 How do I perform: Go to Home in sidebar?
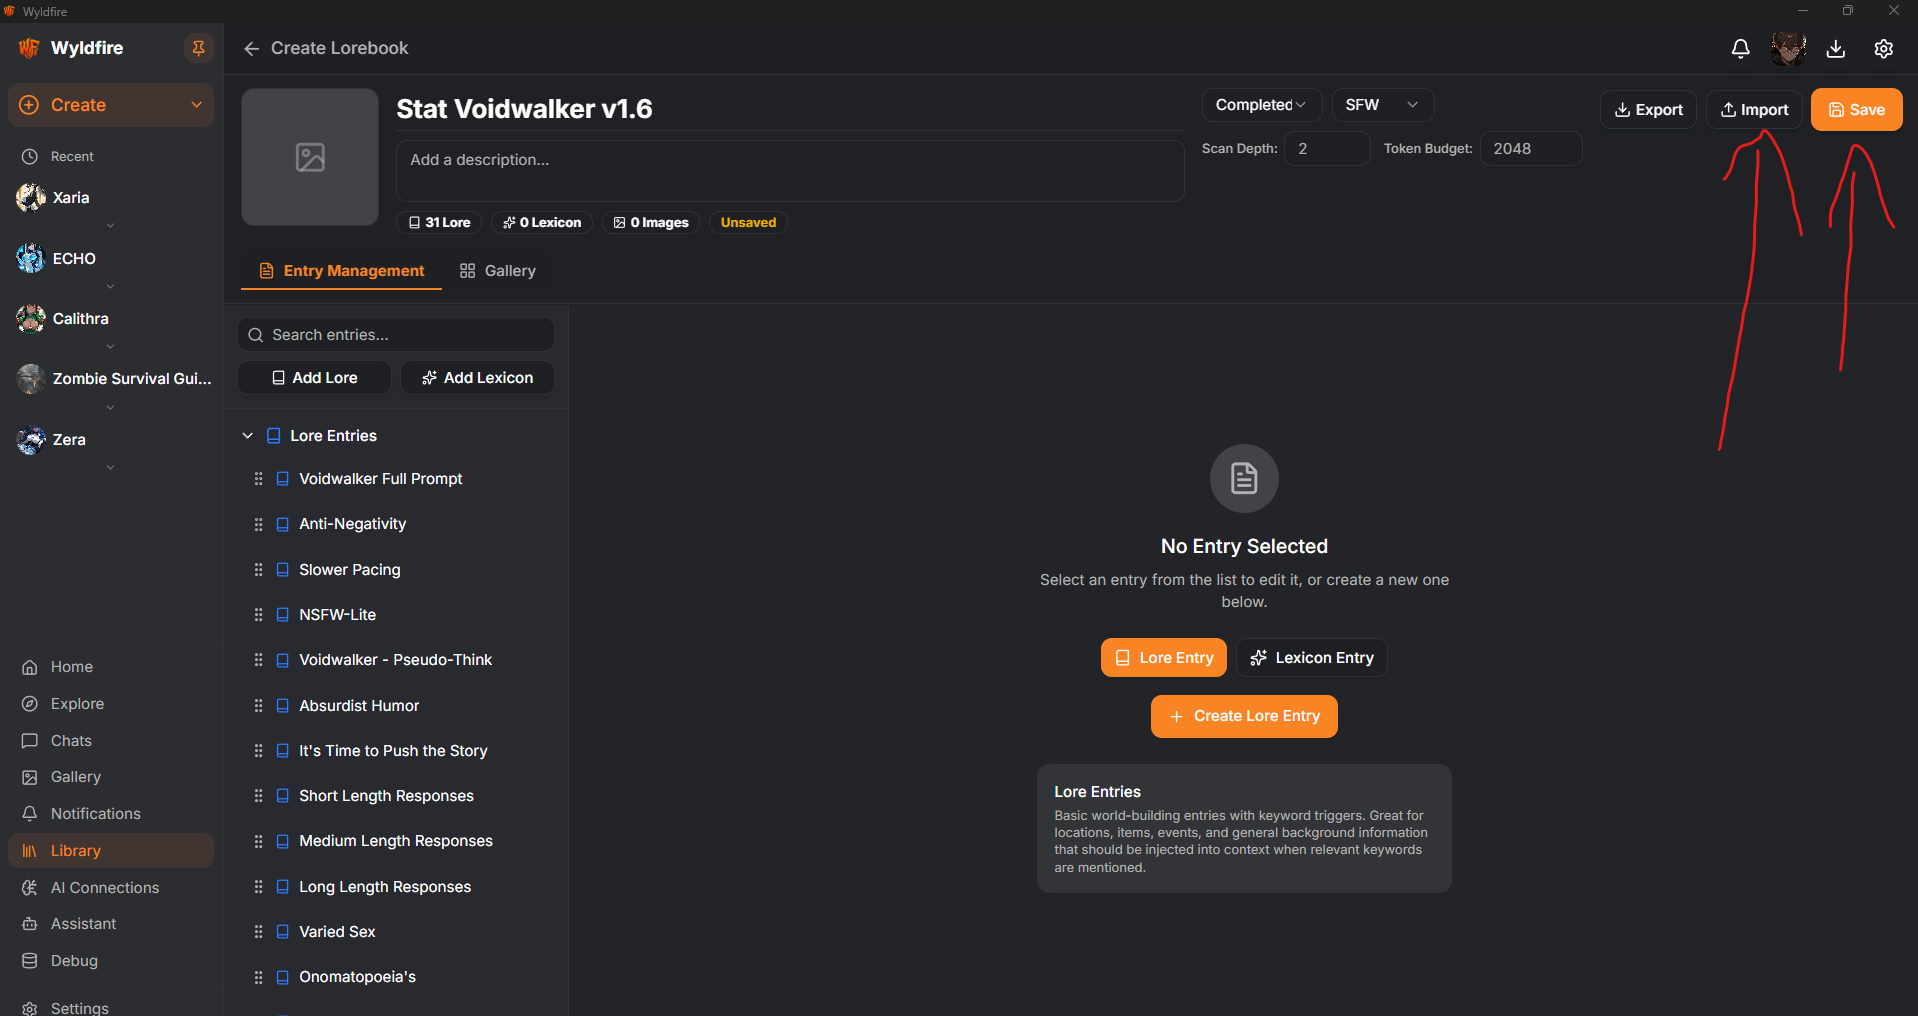click(x=111, y=667)
